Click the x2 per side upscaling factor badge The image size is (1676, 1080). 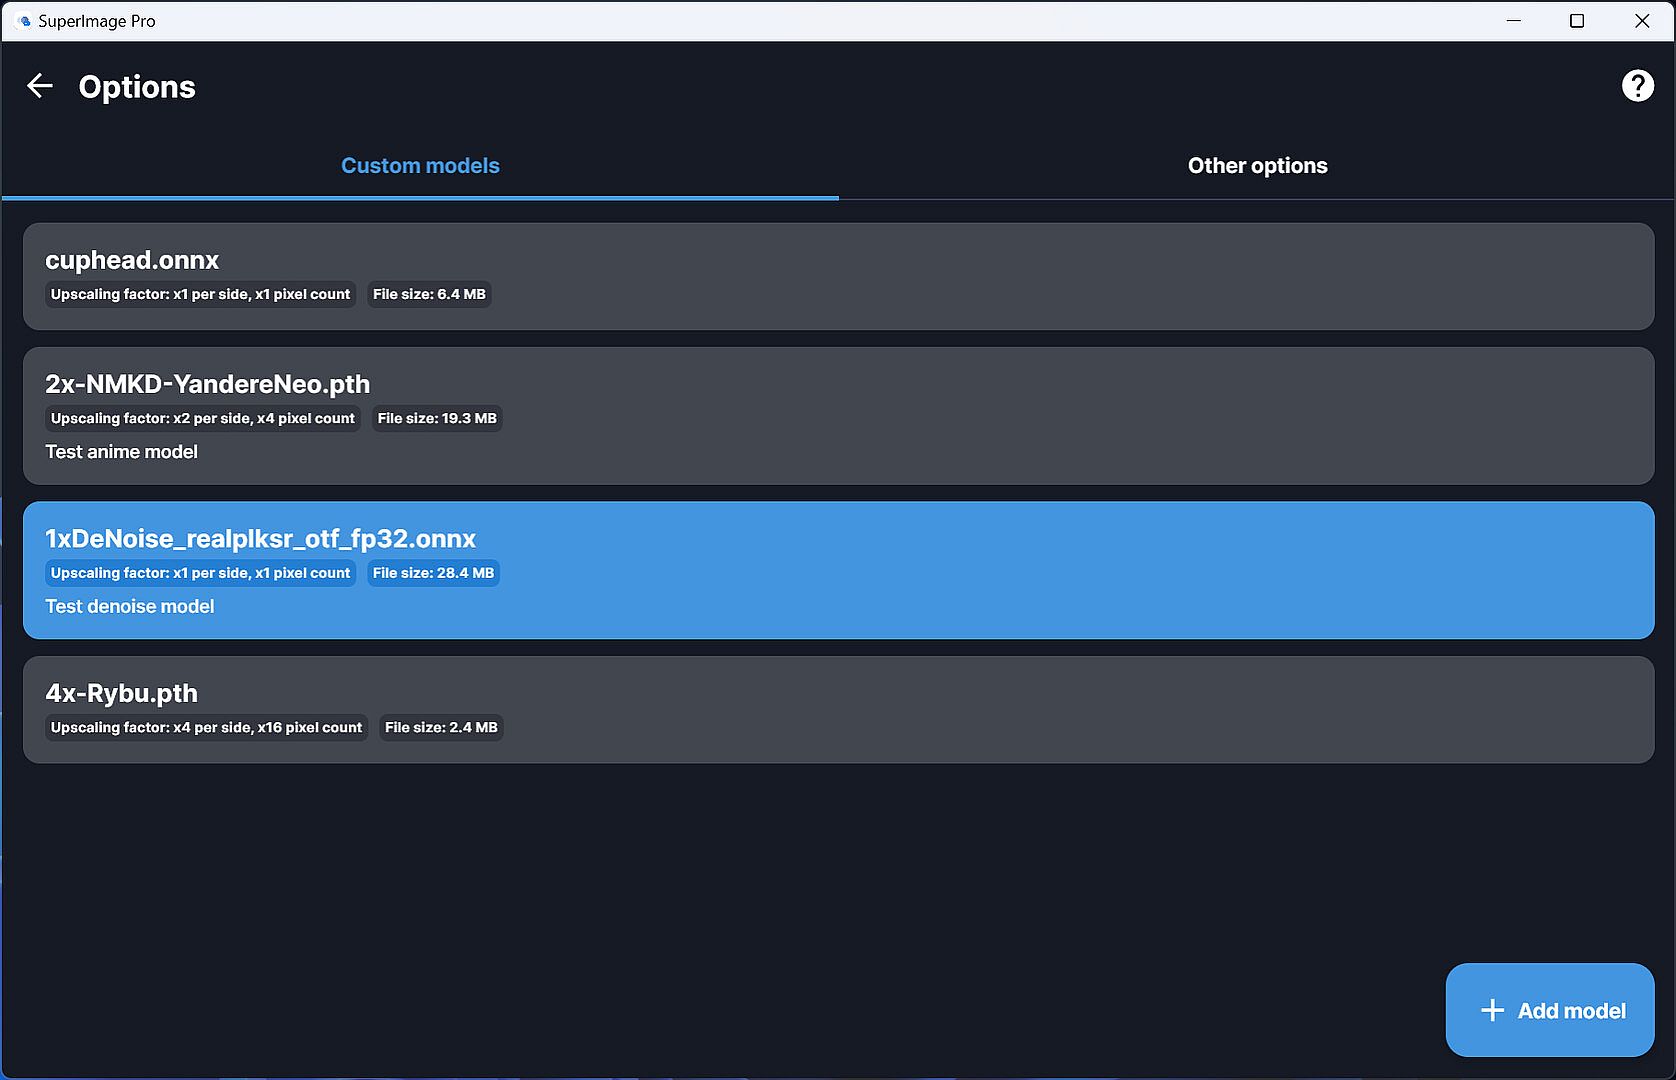pos(203,418)
